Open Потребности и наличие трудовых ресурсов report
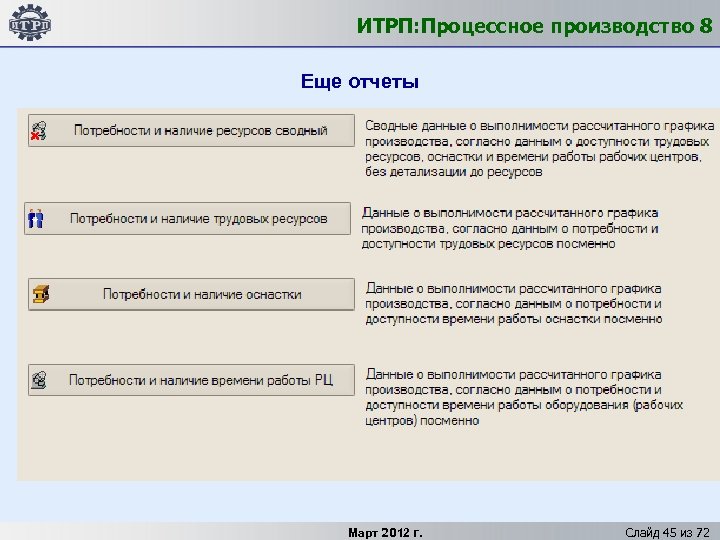720x540 pixels. coord(187,219)
